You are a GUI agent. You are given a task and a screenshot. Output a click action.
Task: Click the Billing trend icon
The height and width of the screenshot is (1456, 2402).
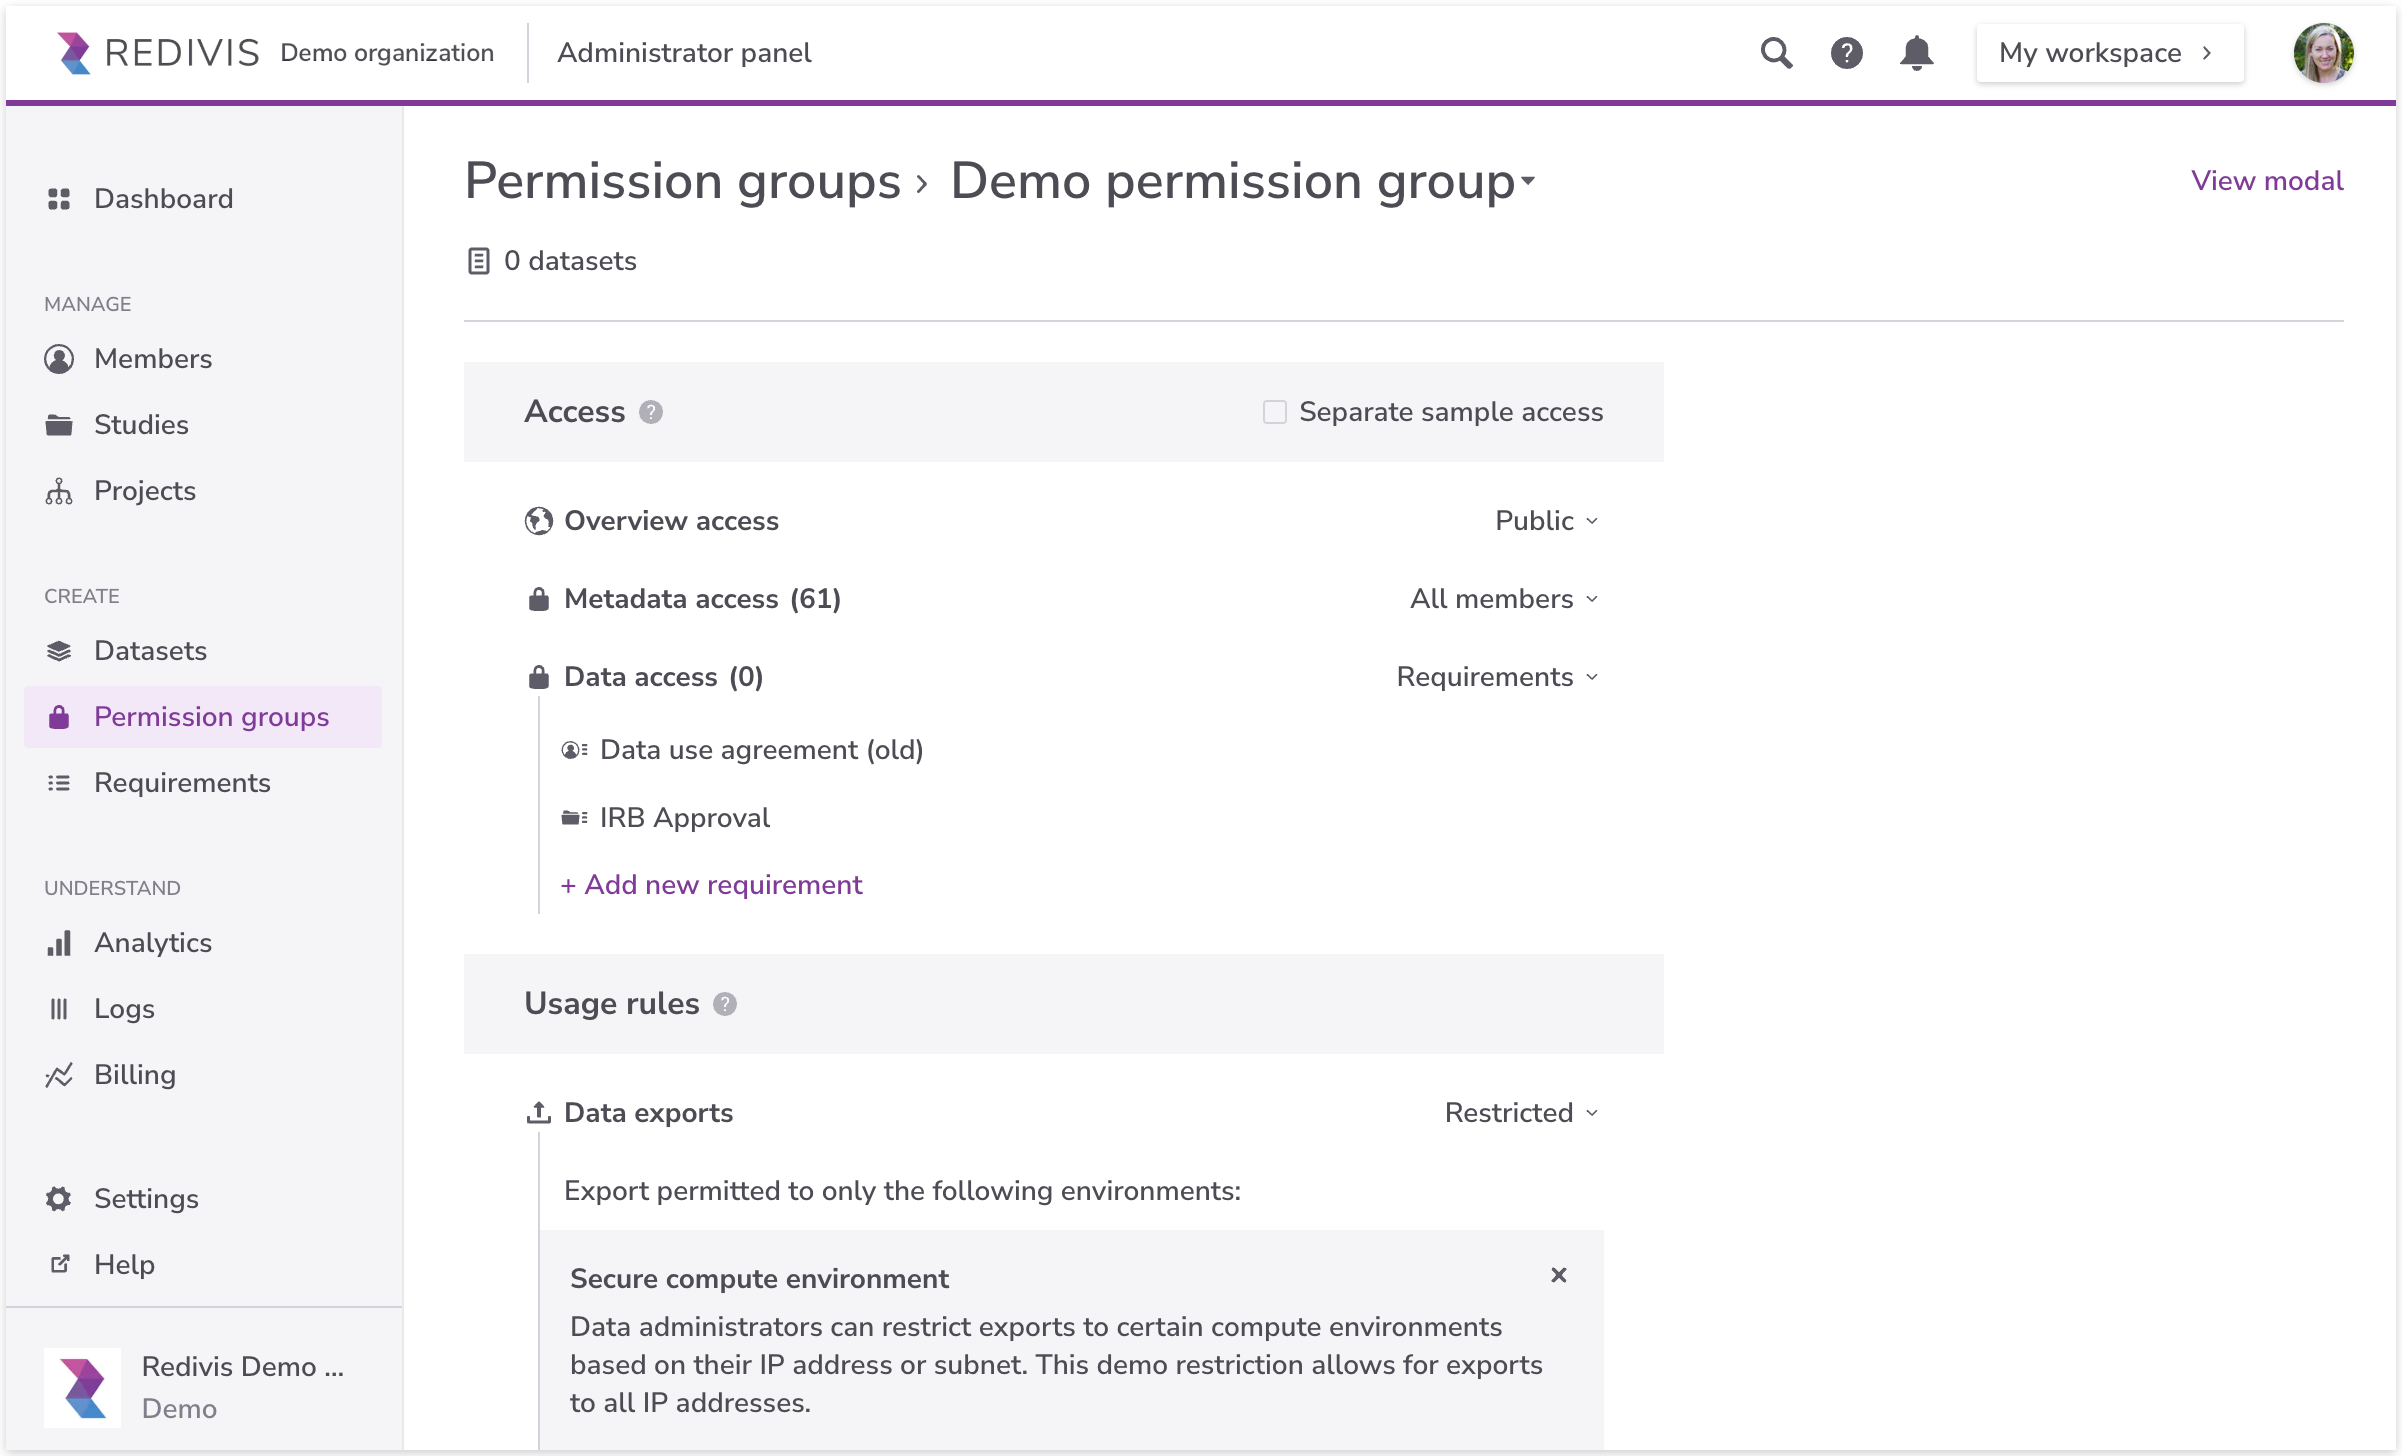(x=59, y=1075)
